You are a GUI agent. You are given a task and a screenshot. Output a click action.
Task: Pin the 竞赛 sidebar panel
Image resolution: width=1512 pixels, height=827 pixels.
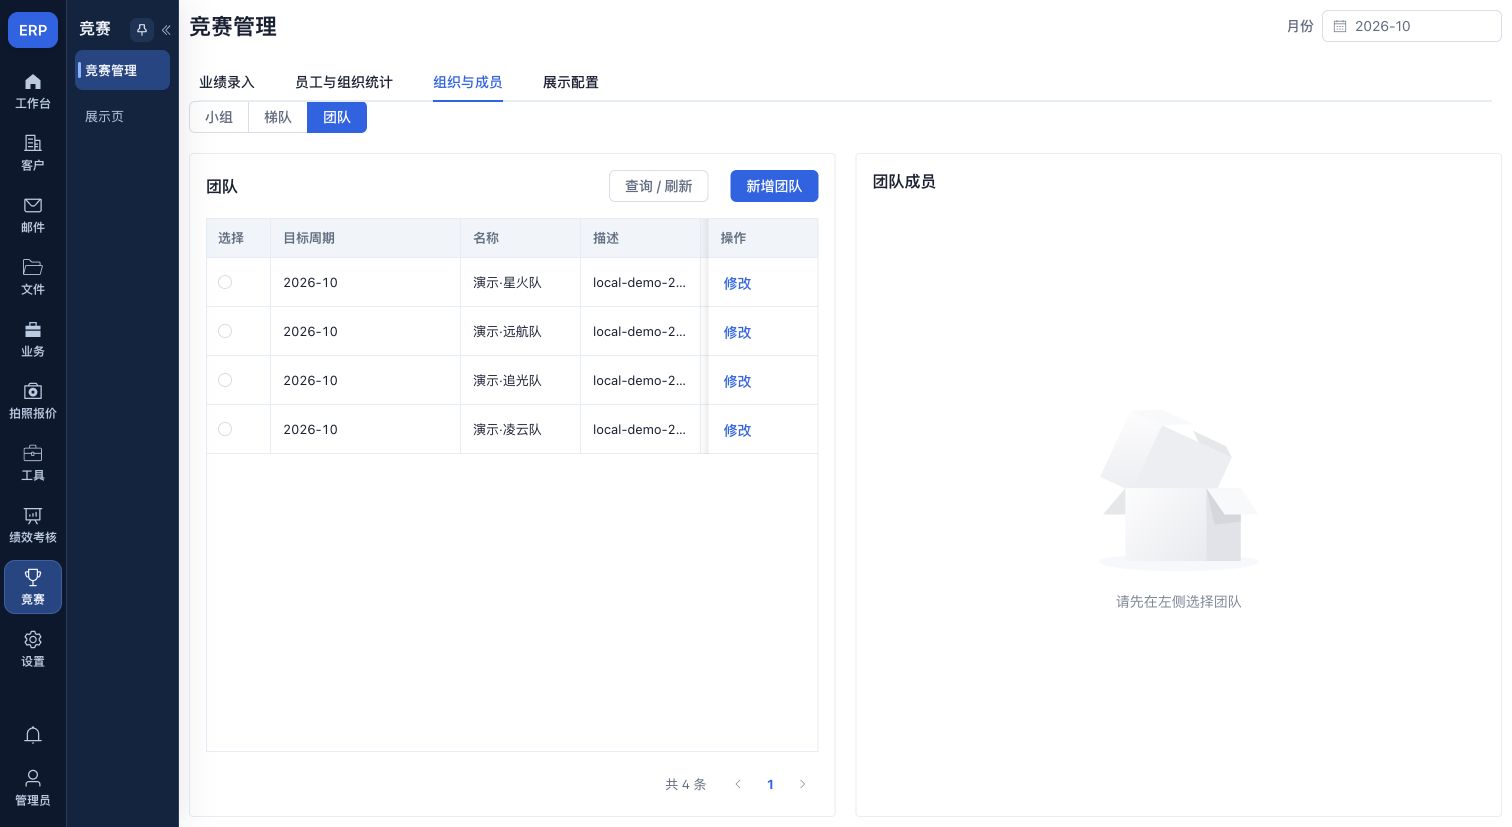point(141,30)
